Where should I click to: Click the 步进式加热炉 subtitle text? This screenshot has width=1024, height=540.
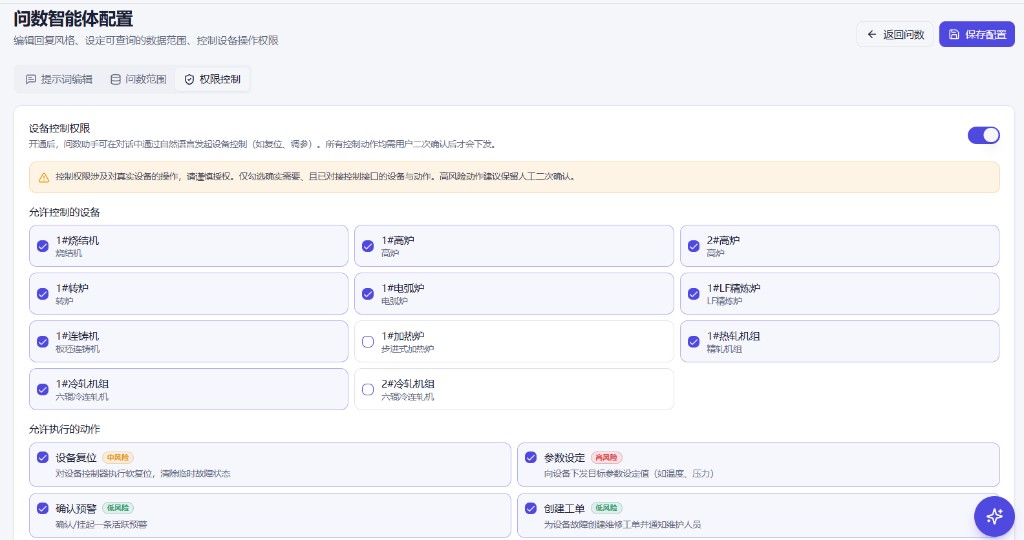tap(408, 349)
